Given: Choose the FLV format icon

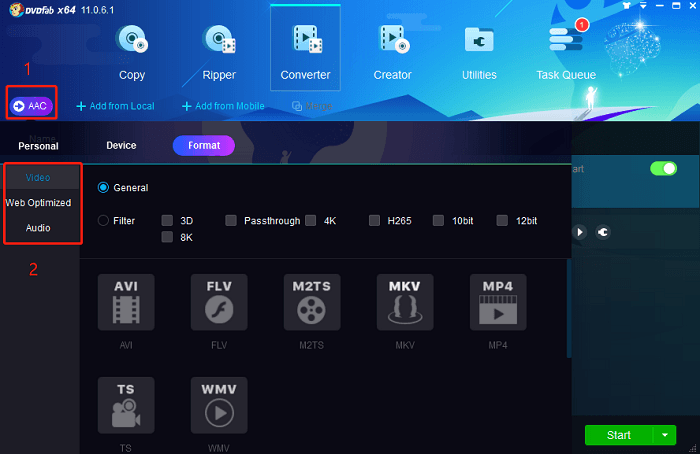Looking at the screenshot, I should (x=219, y=302).
